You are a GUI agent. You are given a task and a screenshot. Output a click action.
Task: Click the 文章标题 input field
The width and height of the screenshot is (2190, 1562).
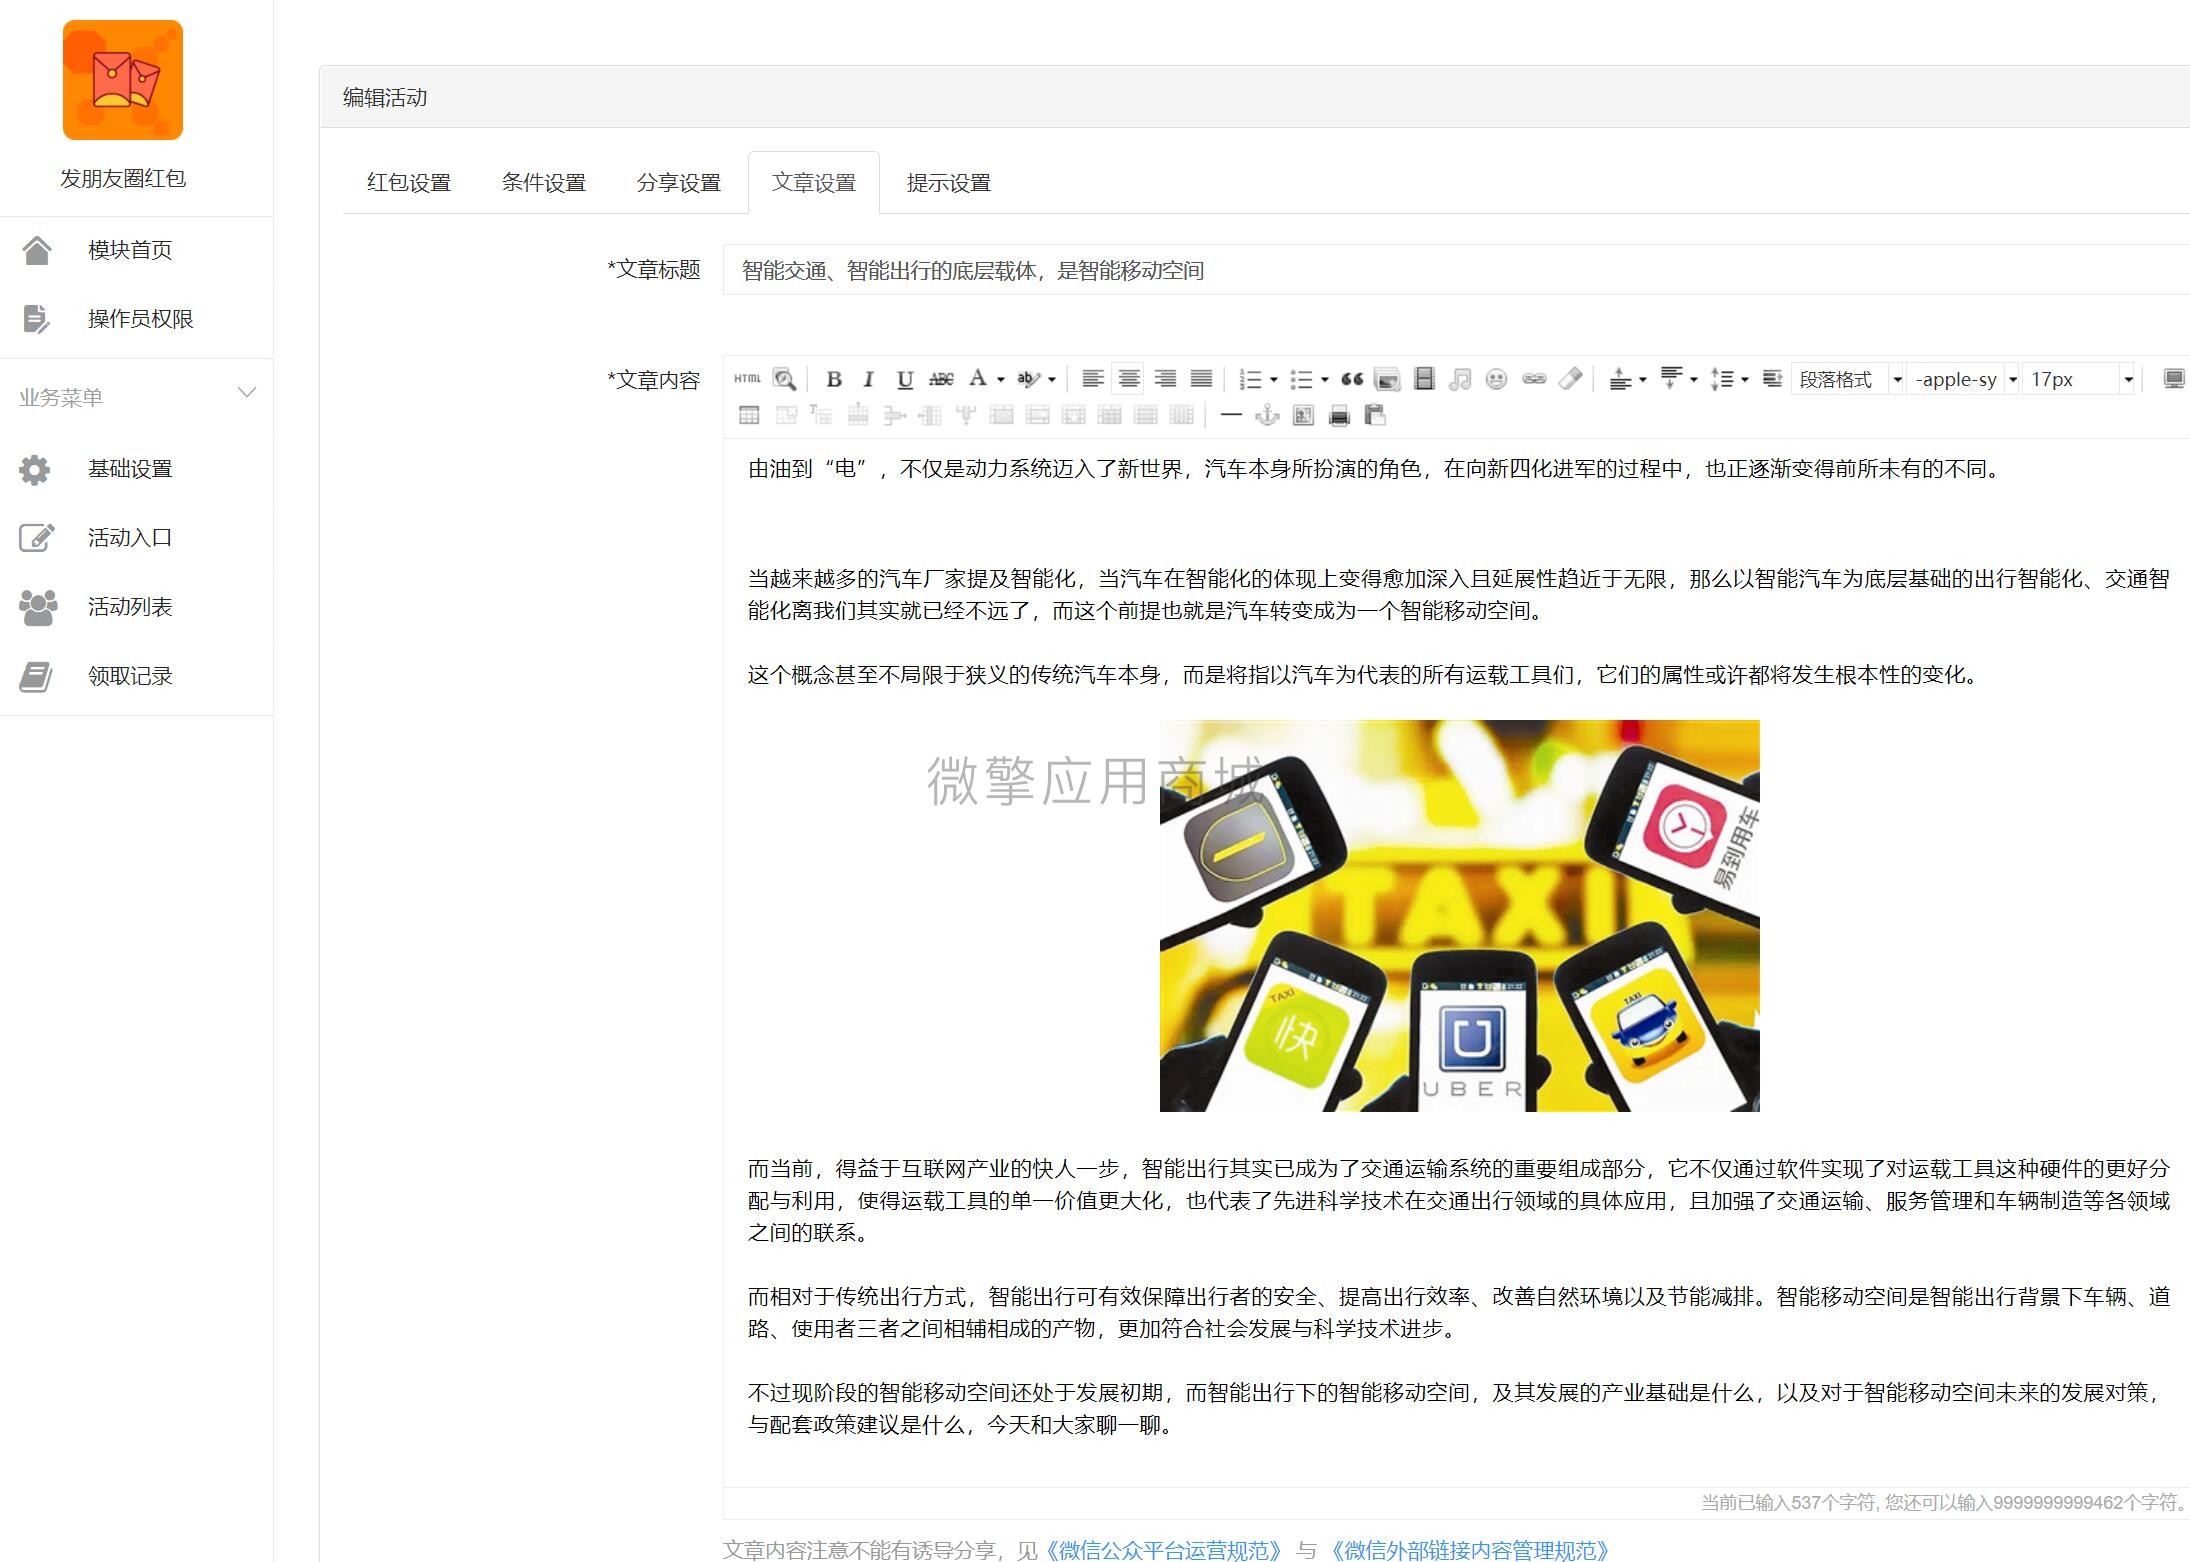tap(1456, 270)
